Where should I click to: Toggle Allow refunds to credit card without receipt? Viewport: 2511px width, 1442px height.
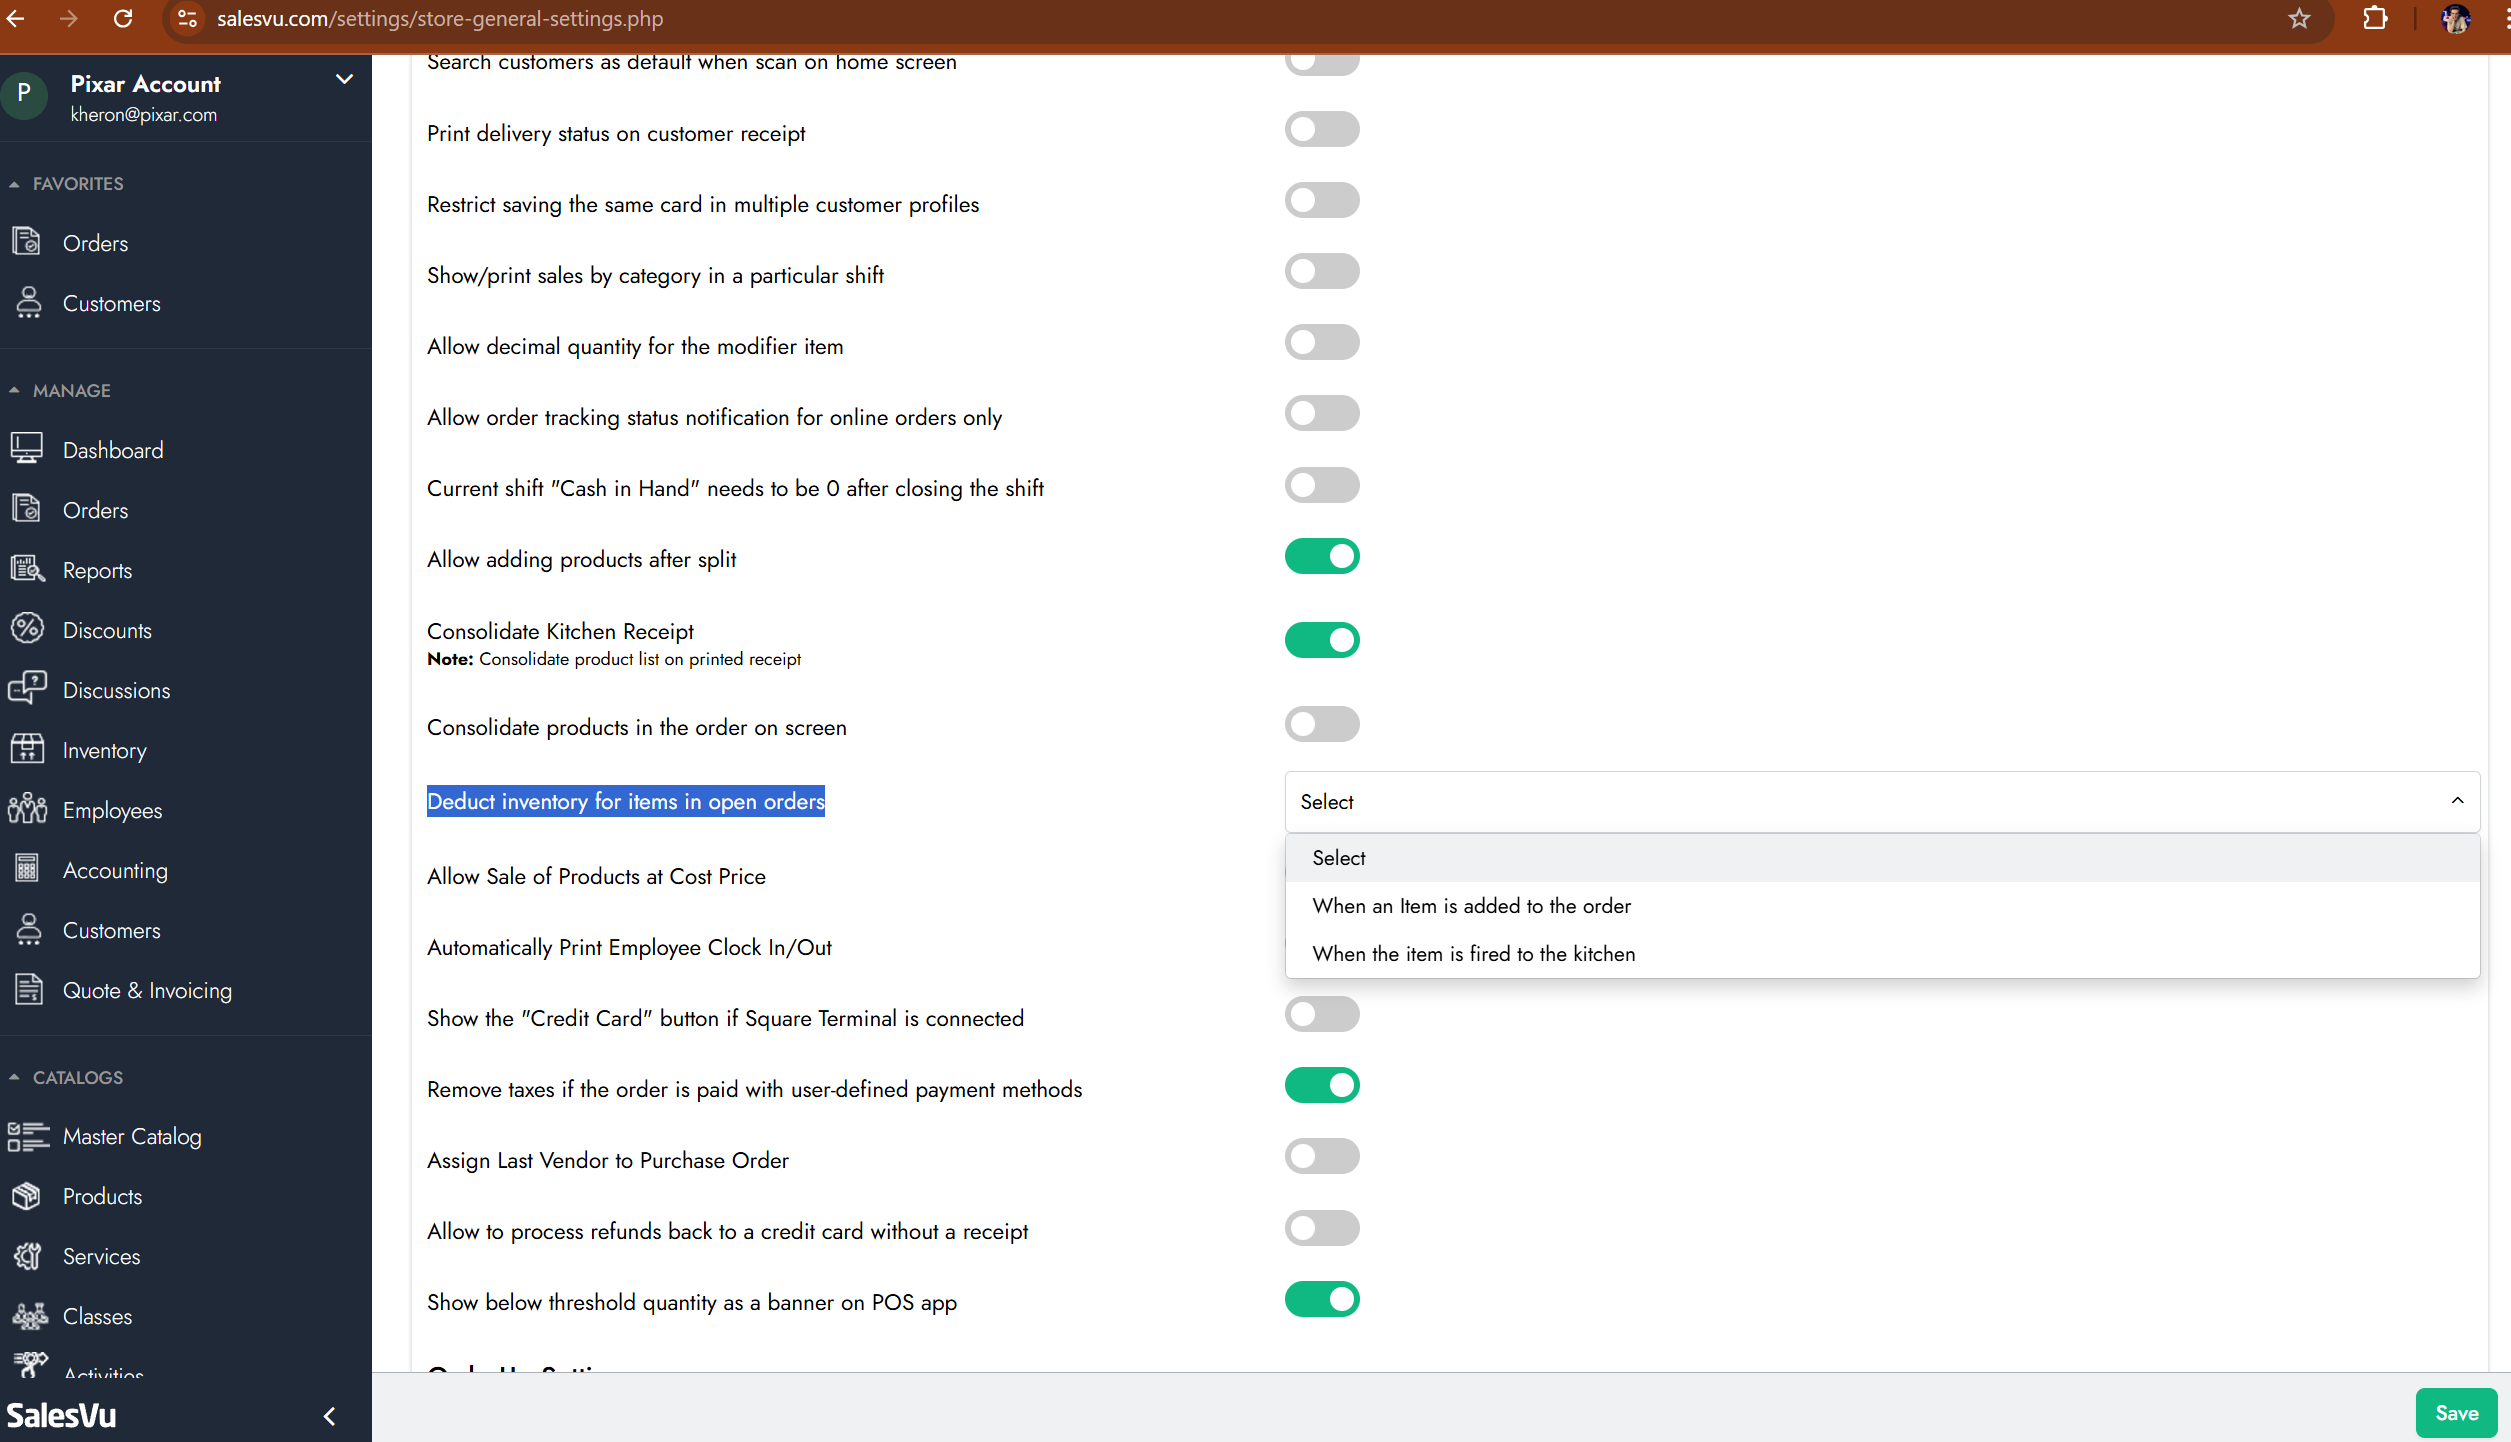coord(1321,1229)
